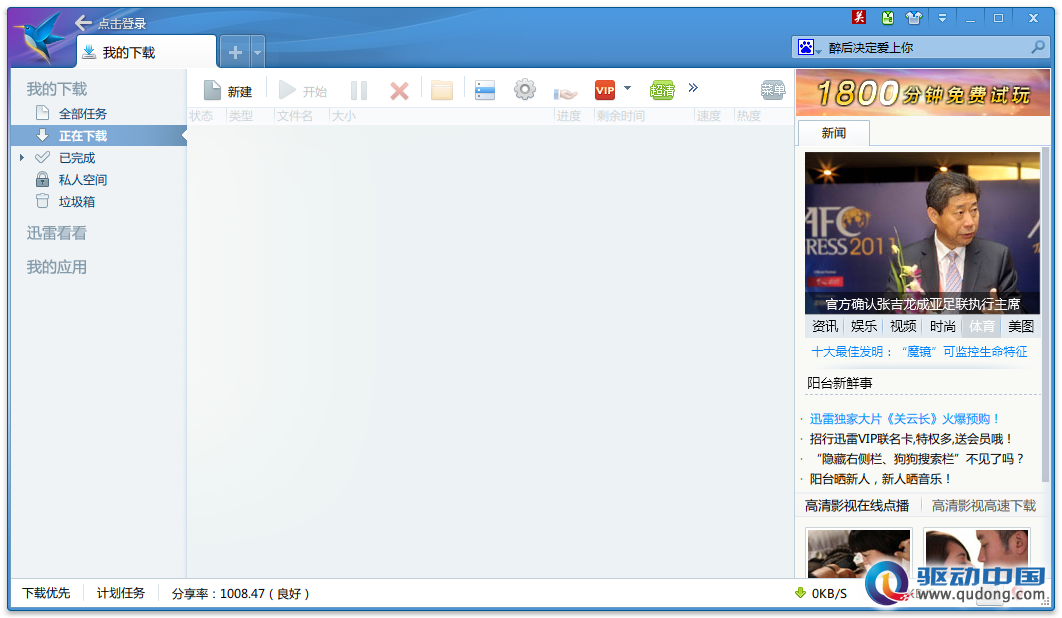This screenshot has height=618, width=1062.
Task: Select the 我的下载 tab
Action: (x=147, y=52)
